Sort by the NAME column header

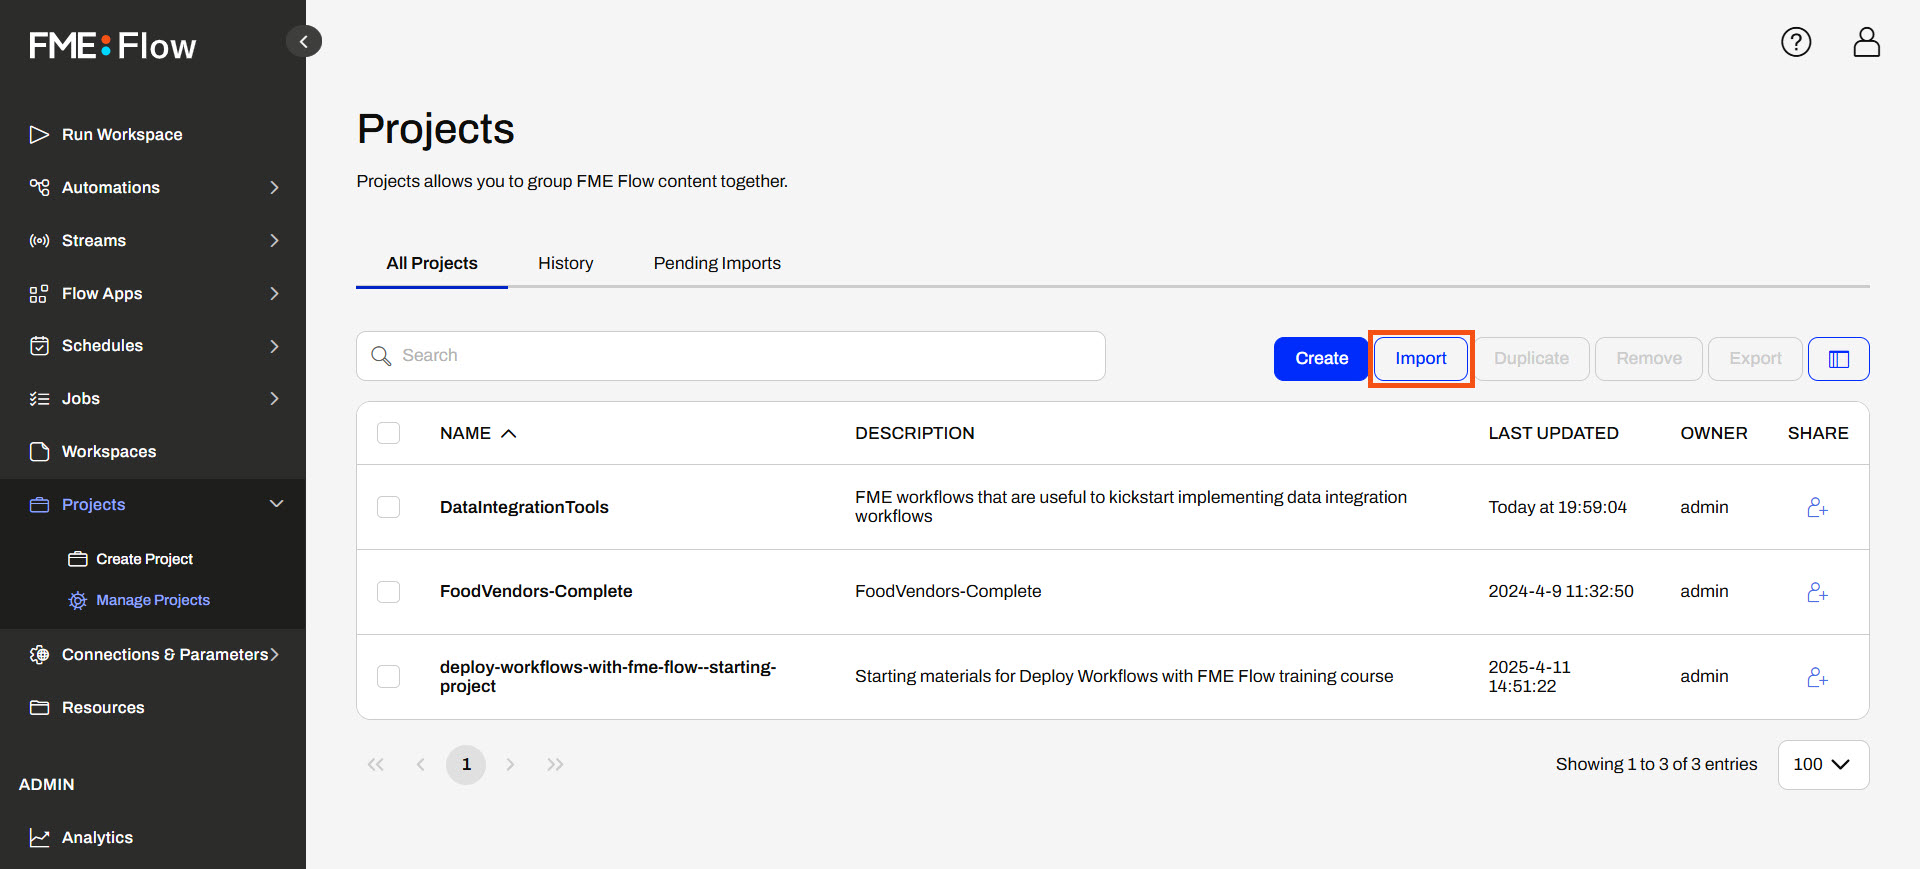point(466,433)
